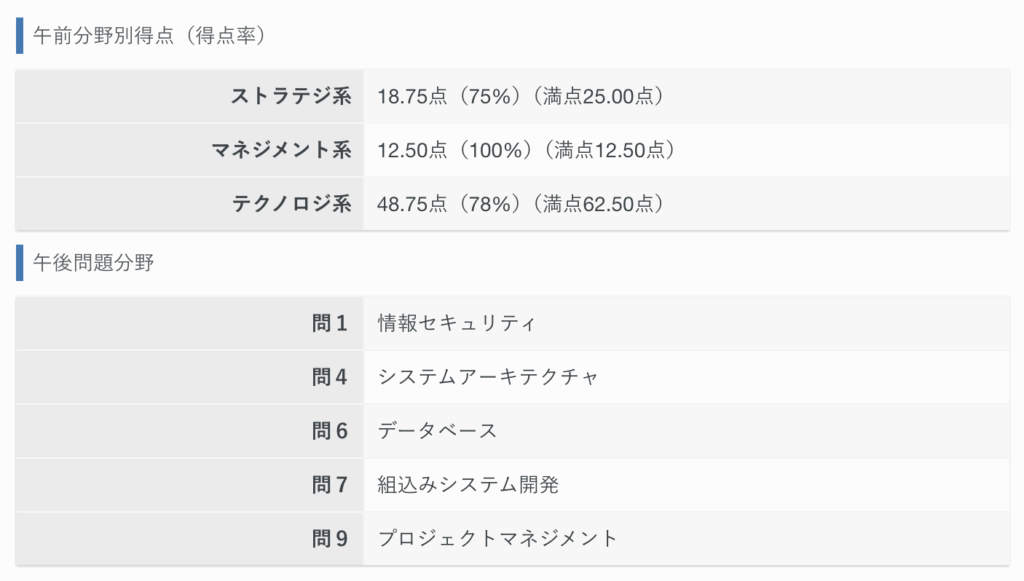The image size is (1024, 581).
Task: Click the システムアーキテクチャ entry
Action: tap(488, 377)
